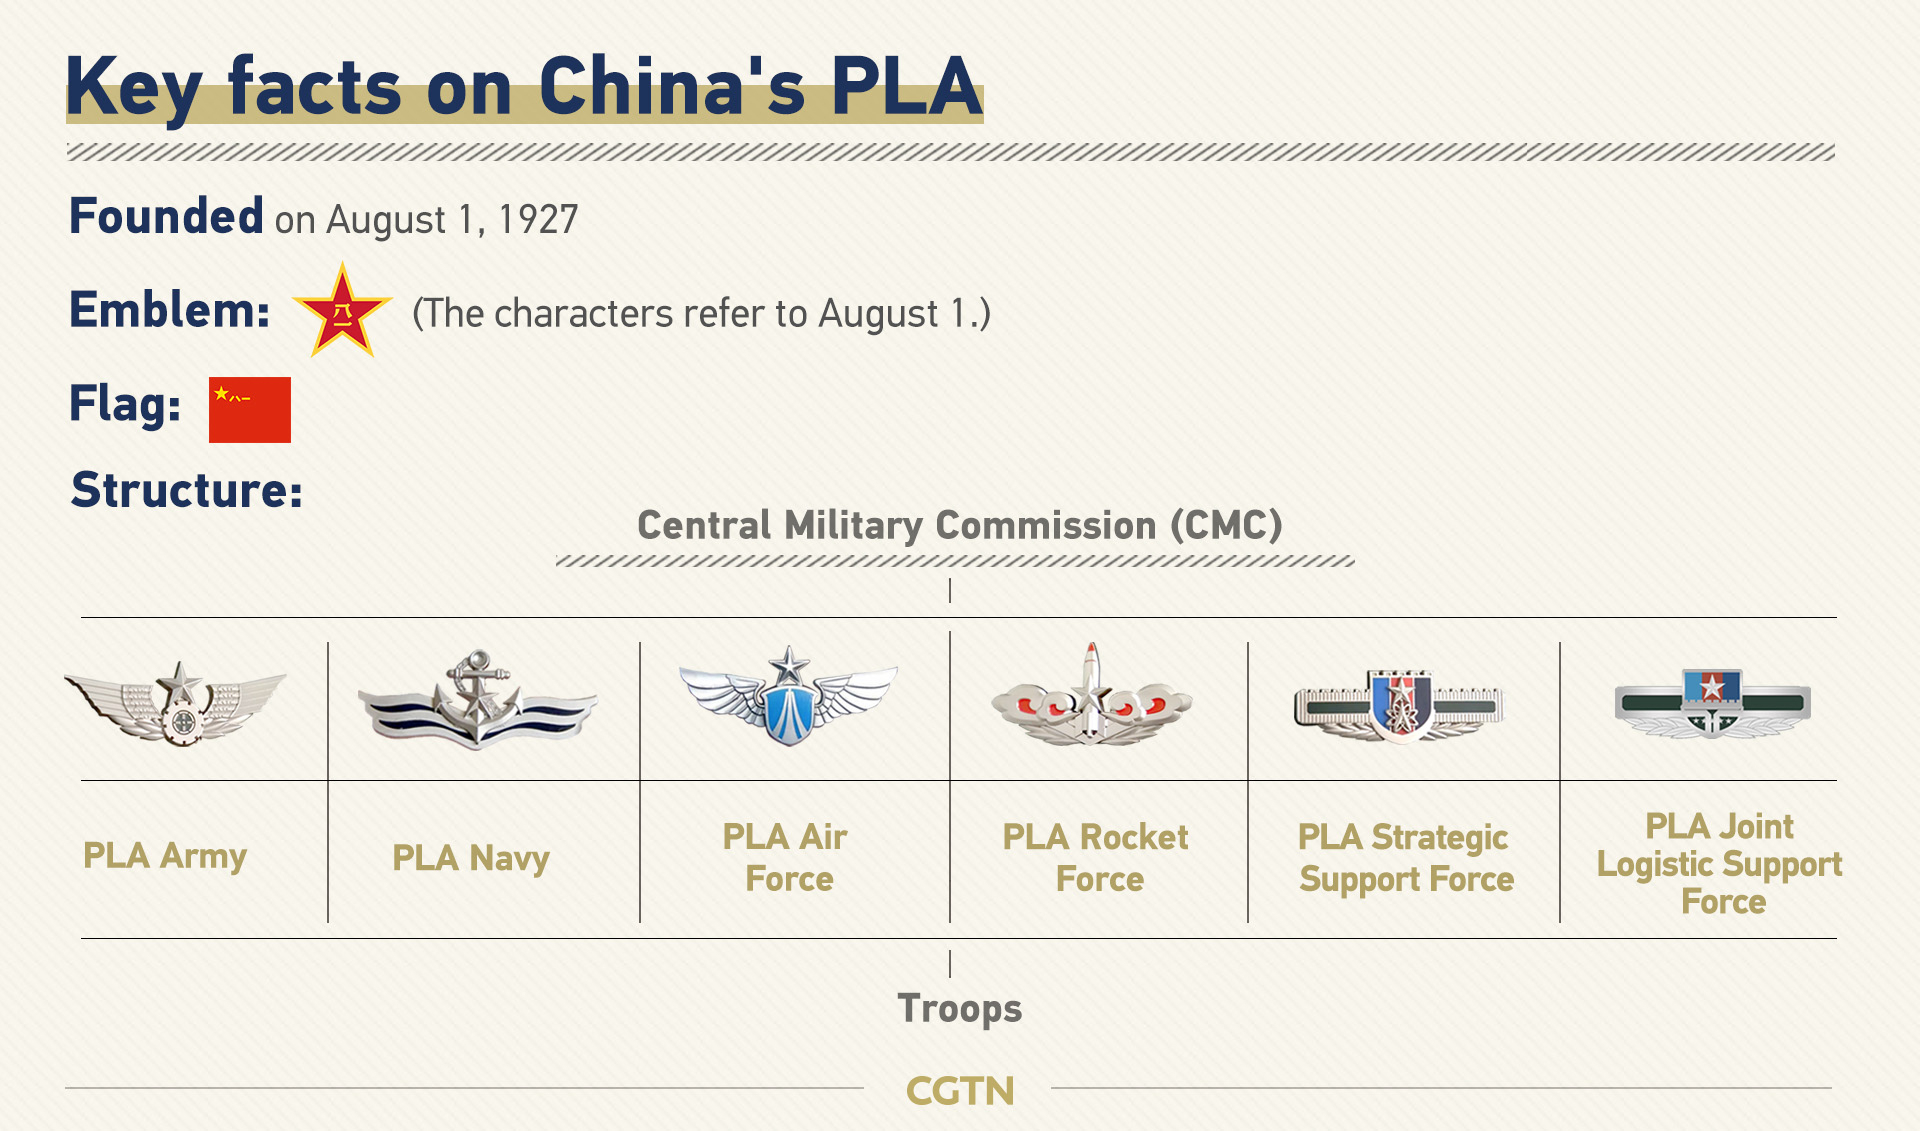
Task: Click the Central Military Commission heading
Action: (960, 526)
